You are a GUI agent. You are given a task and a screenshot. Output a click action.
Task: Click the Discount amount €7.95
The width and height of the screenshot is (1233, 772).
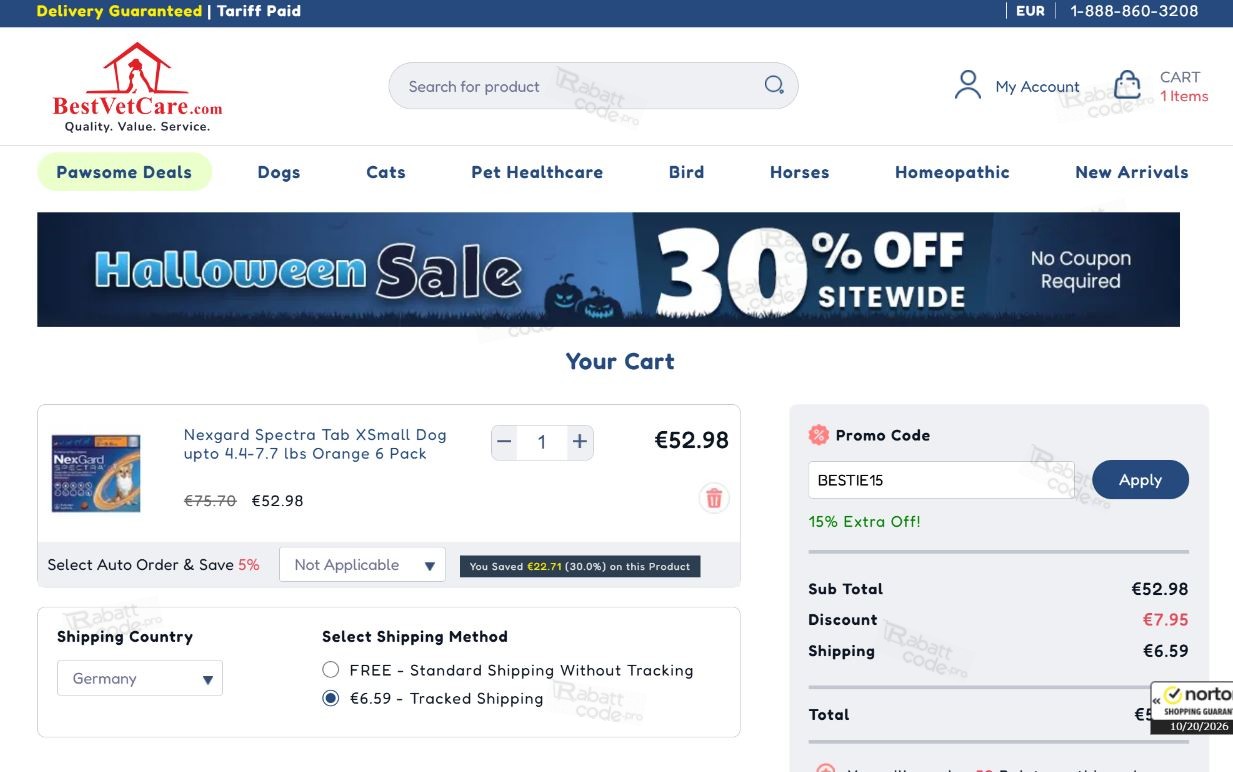1165,620
